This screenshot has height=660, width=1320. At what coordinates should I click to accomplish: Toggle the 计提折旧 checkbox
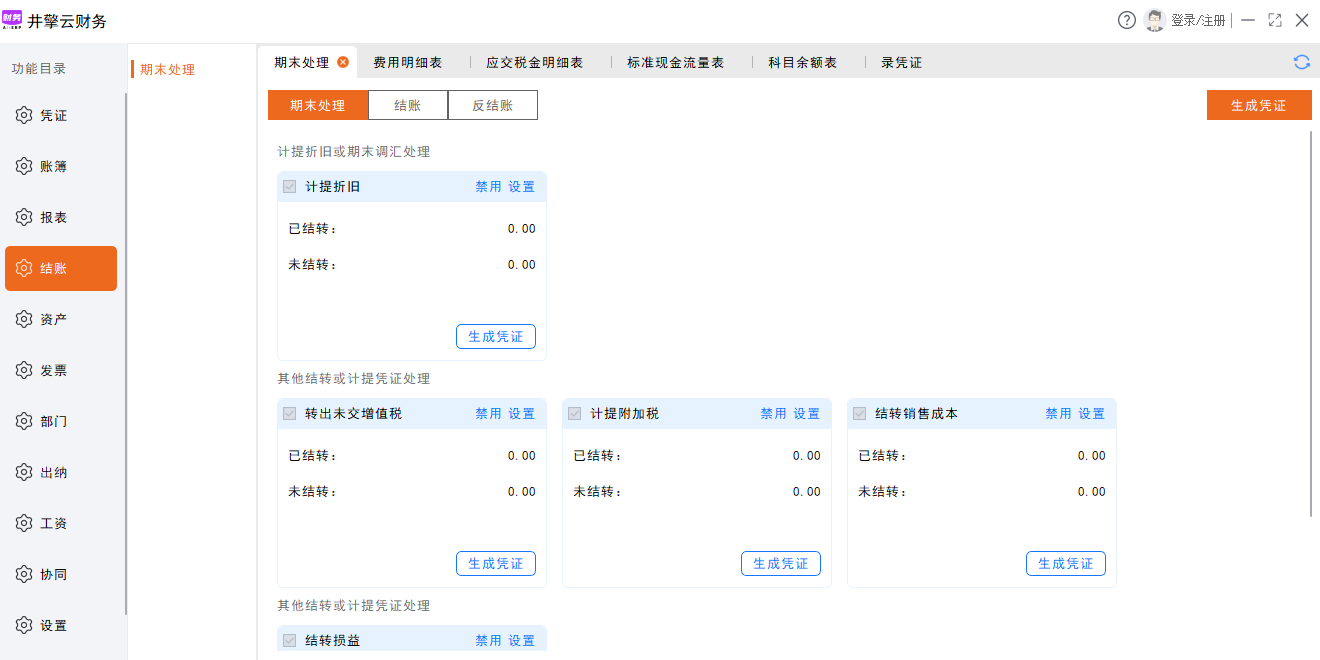click(x=290, y=187)
